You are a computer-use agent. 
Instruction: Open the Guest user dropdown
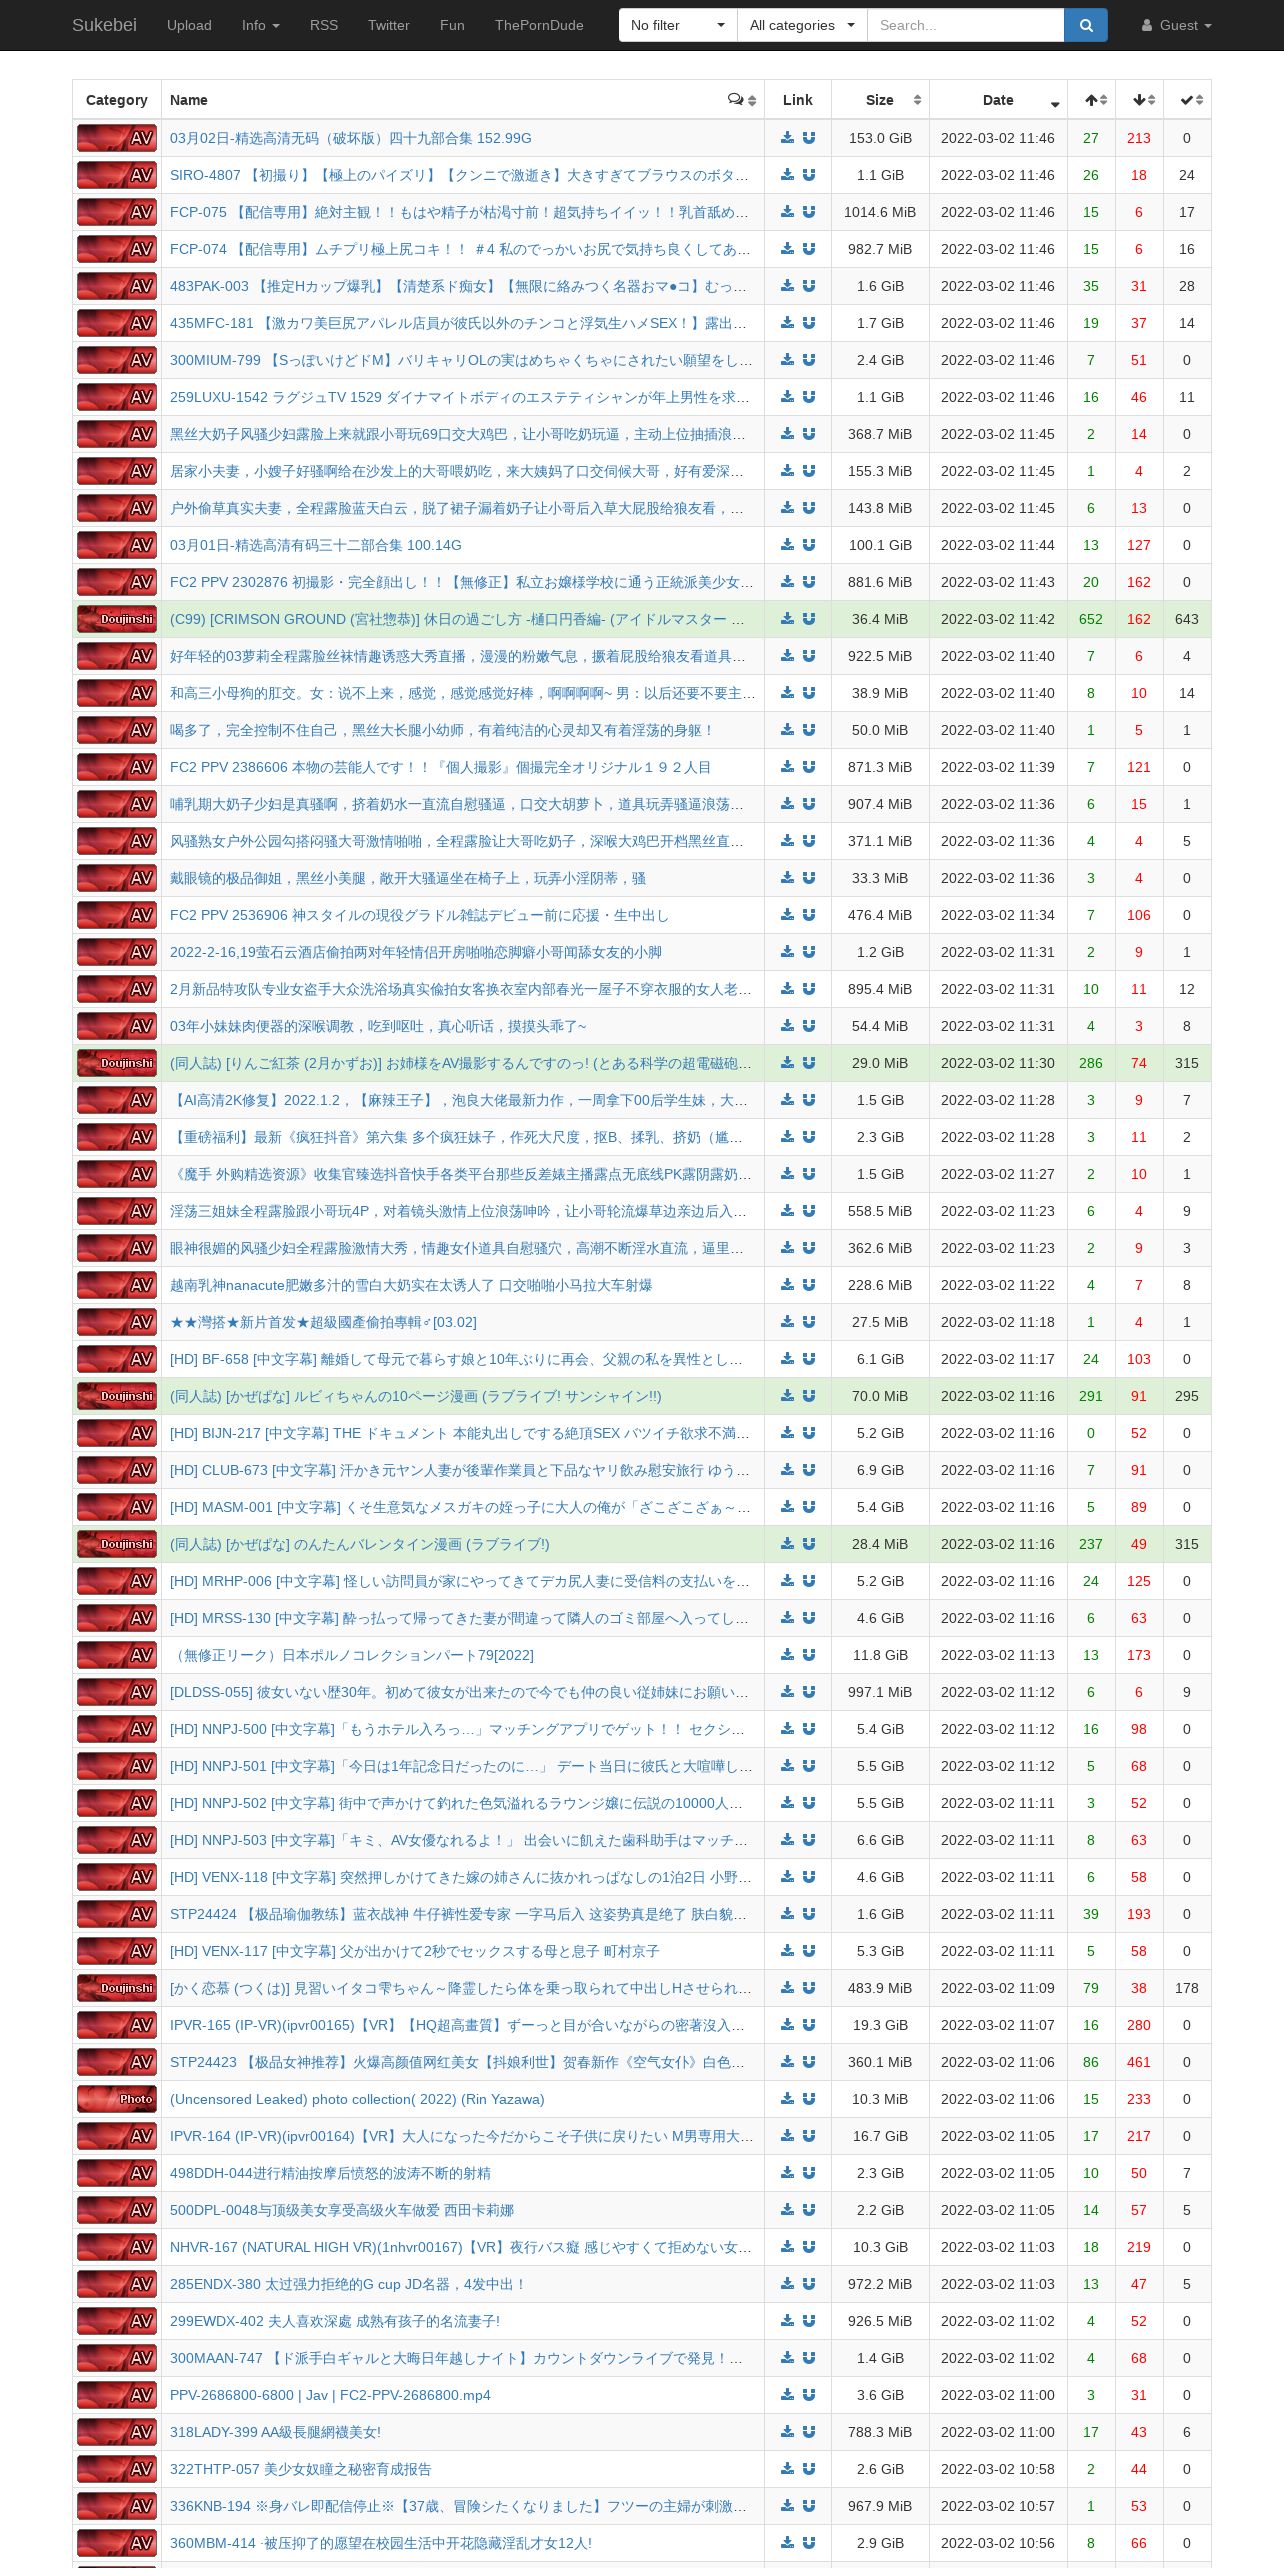(1176, 25)
